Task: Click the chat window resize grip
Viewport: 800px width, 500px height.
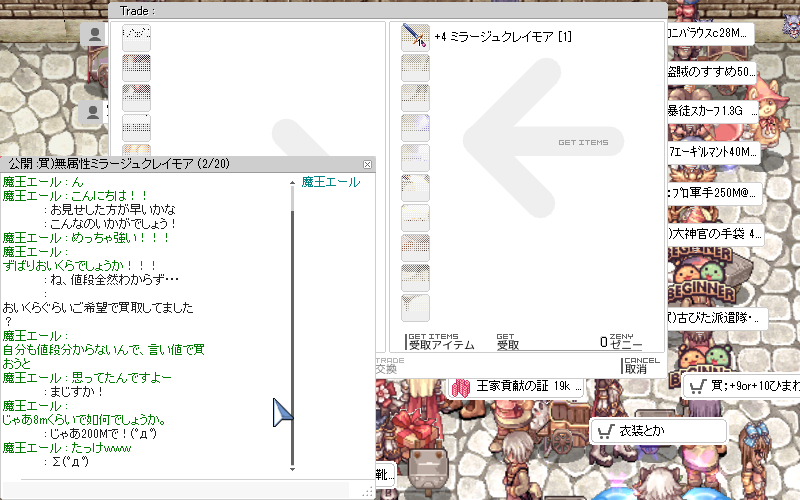Action: coord(367,492)
